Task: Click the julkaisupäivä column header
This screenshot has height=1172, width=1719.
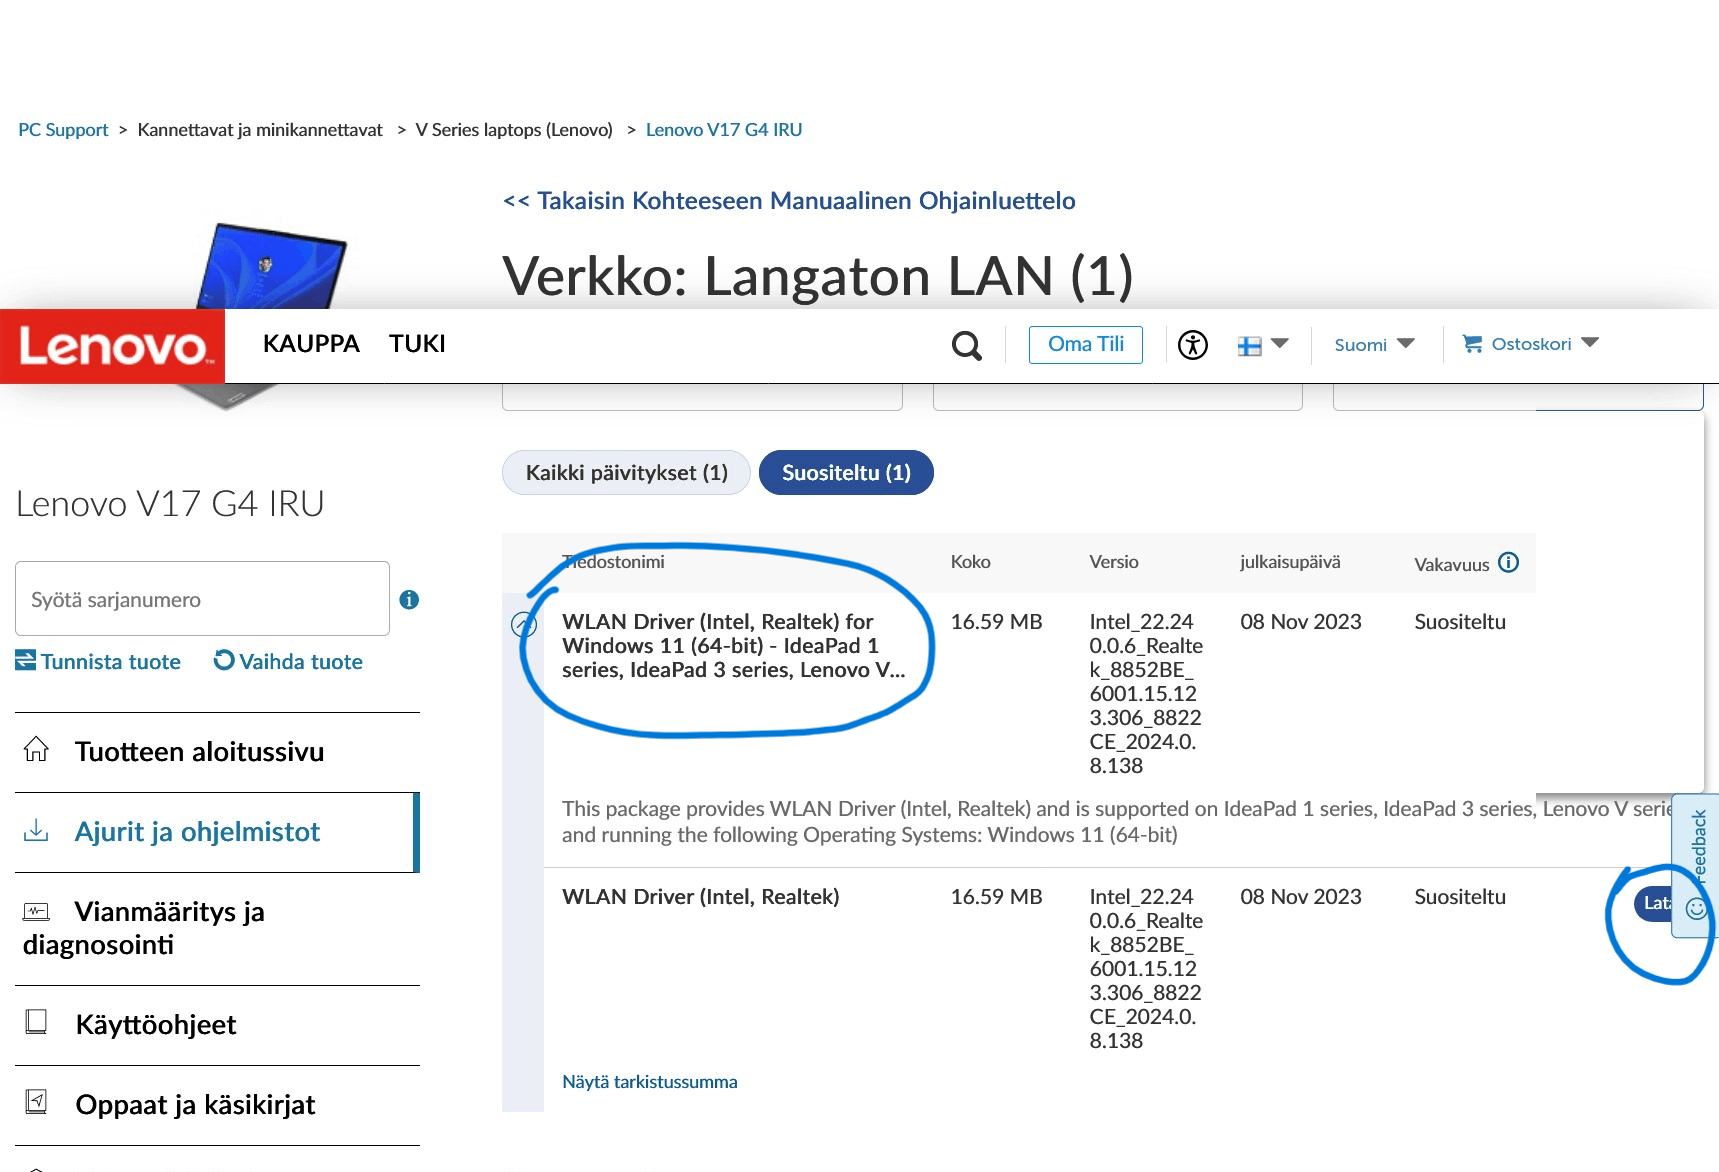Action: point(1290,562)
